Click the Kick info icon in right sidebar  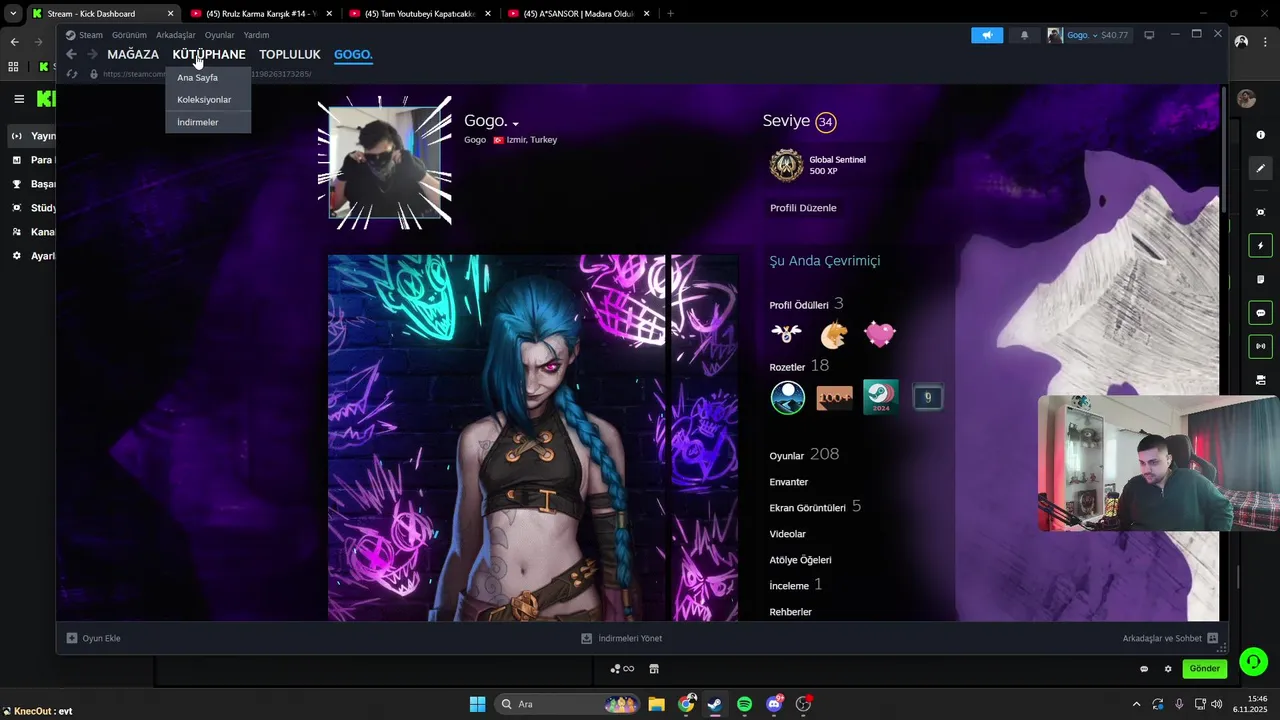point(1260,135)
